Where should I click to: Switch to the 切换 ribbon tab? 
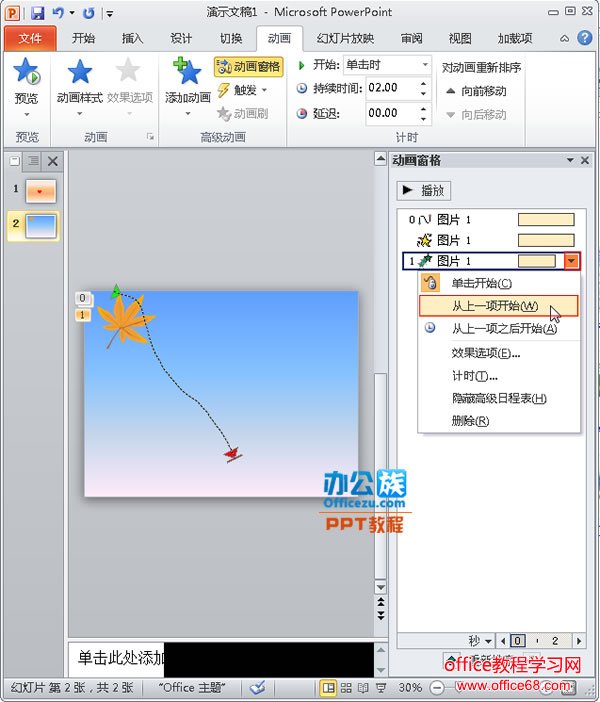click(x=231, y=39)
